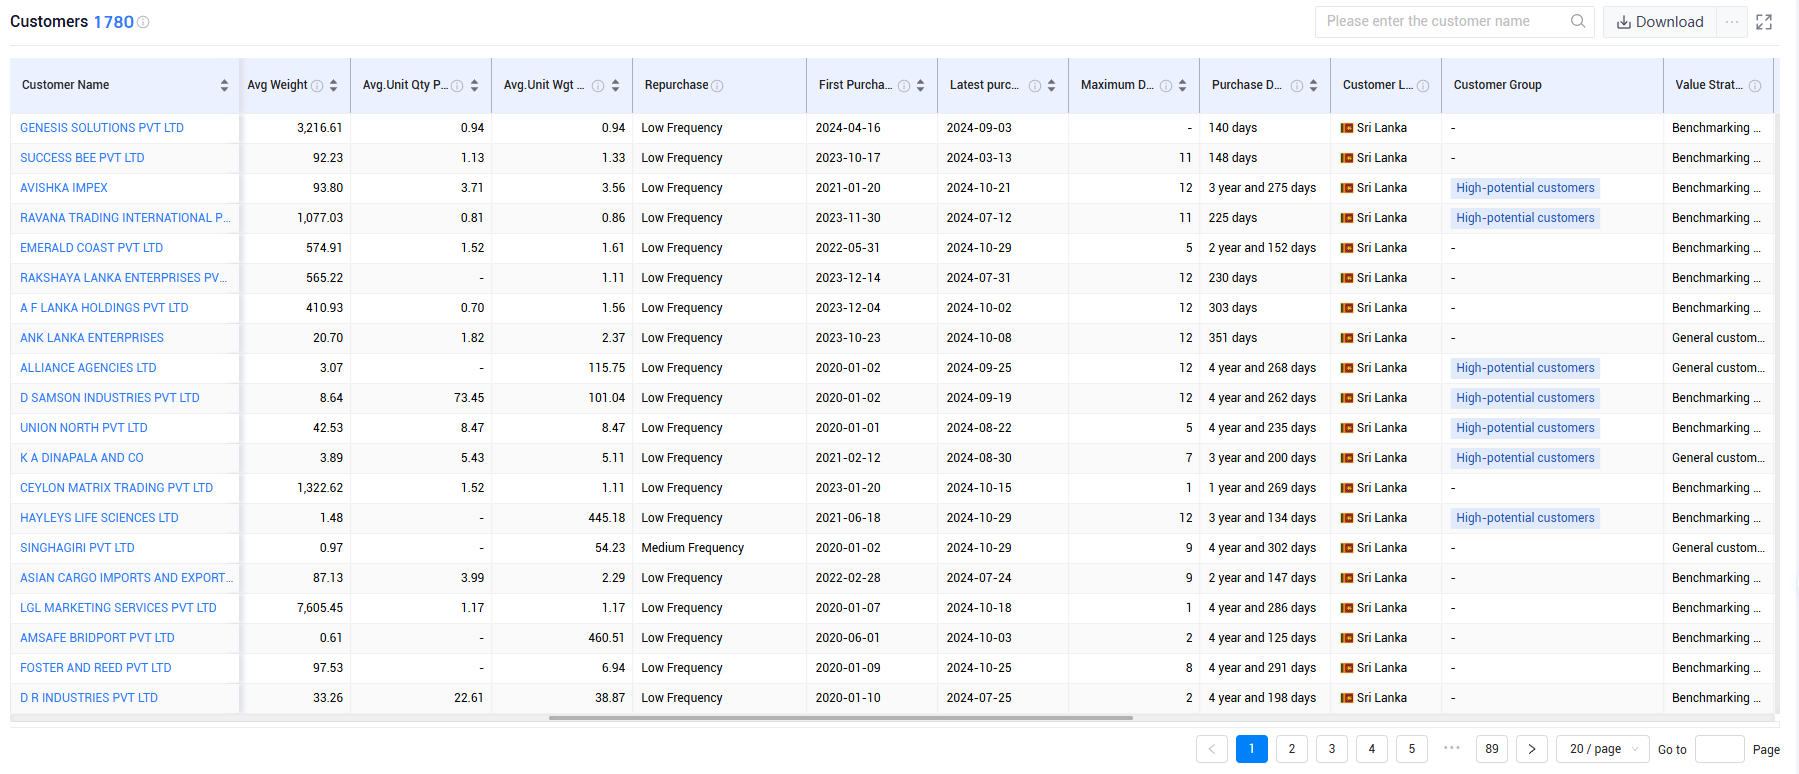
Task: Open FOSTER AND REED PVT LTD link
Action: pos(96,668)
